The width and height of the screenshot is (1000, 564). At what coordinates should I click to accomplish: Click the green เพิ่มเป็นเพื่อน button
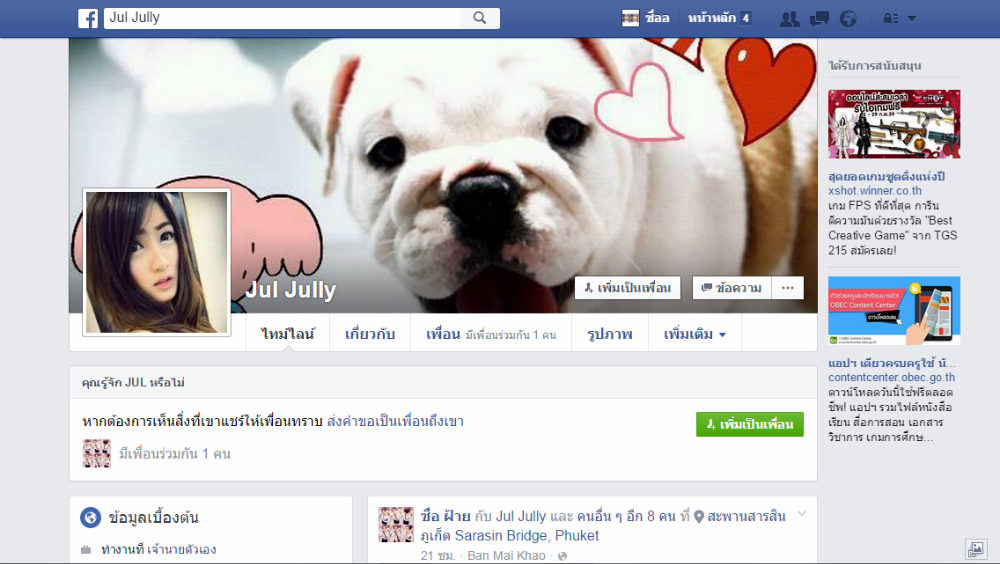tap(749, 424)
